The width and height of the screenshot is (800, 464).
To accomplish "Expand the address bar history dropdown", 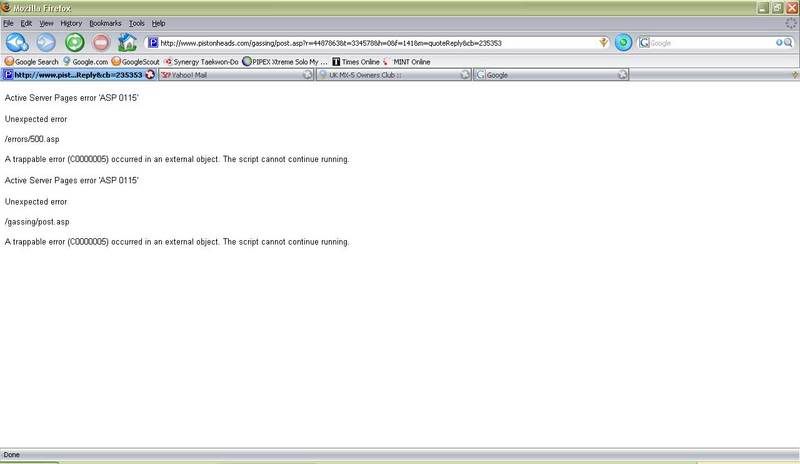I will 603,43.
